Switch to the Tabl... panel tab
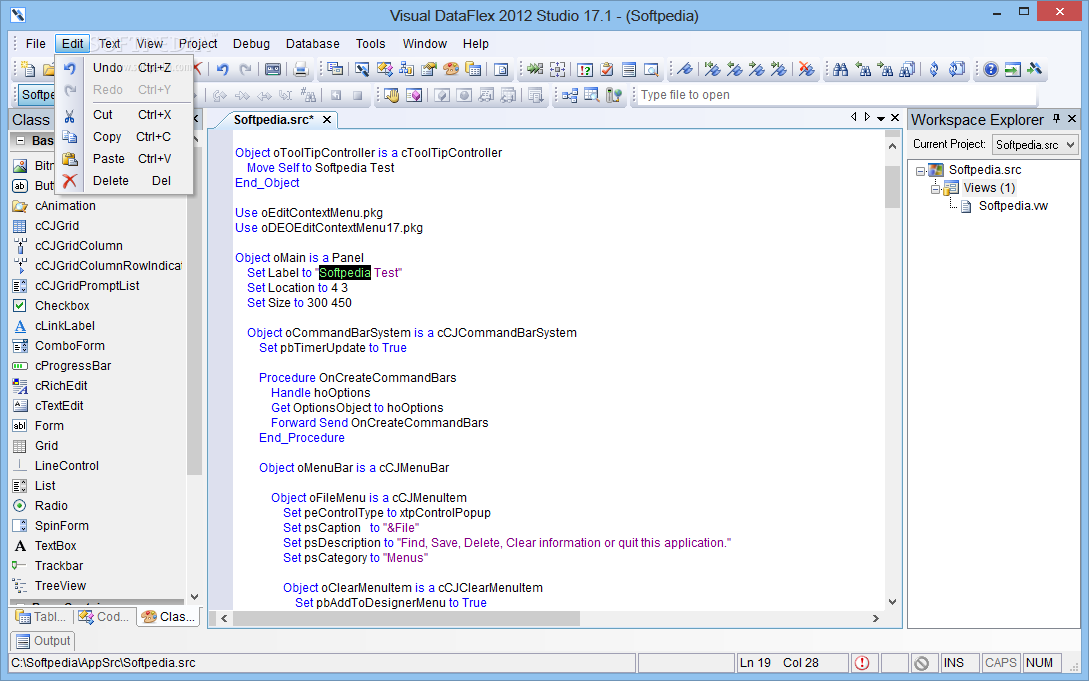Screen dimensions: 1089x681 tap(41, 616)
